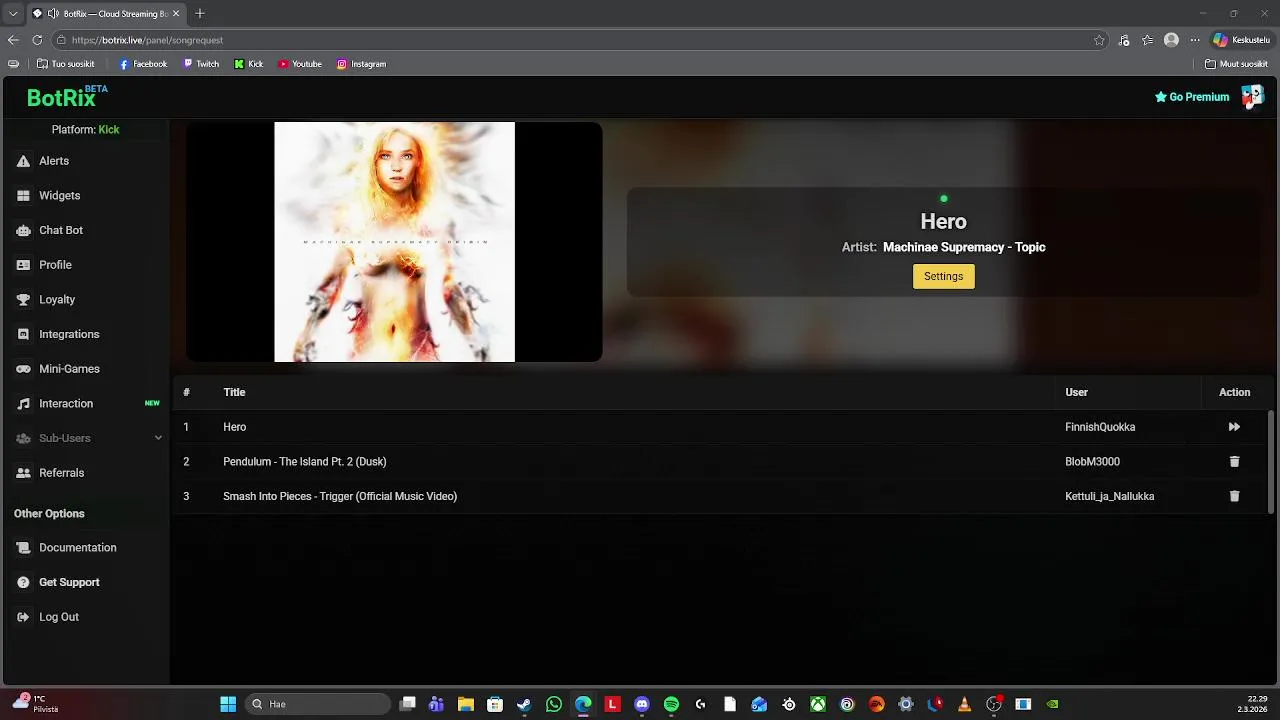Click user Kettuli_ja_Nallukka
1280x720 pixels.
1109,496
